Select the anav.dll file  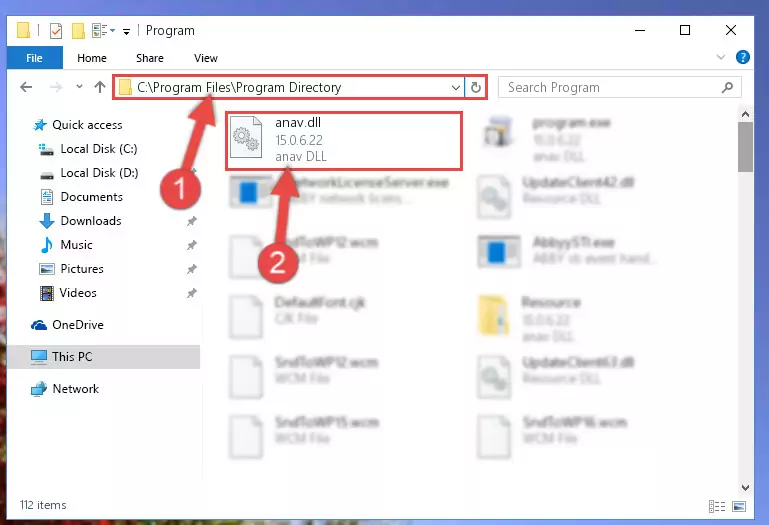click(x=344, y=140)
